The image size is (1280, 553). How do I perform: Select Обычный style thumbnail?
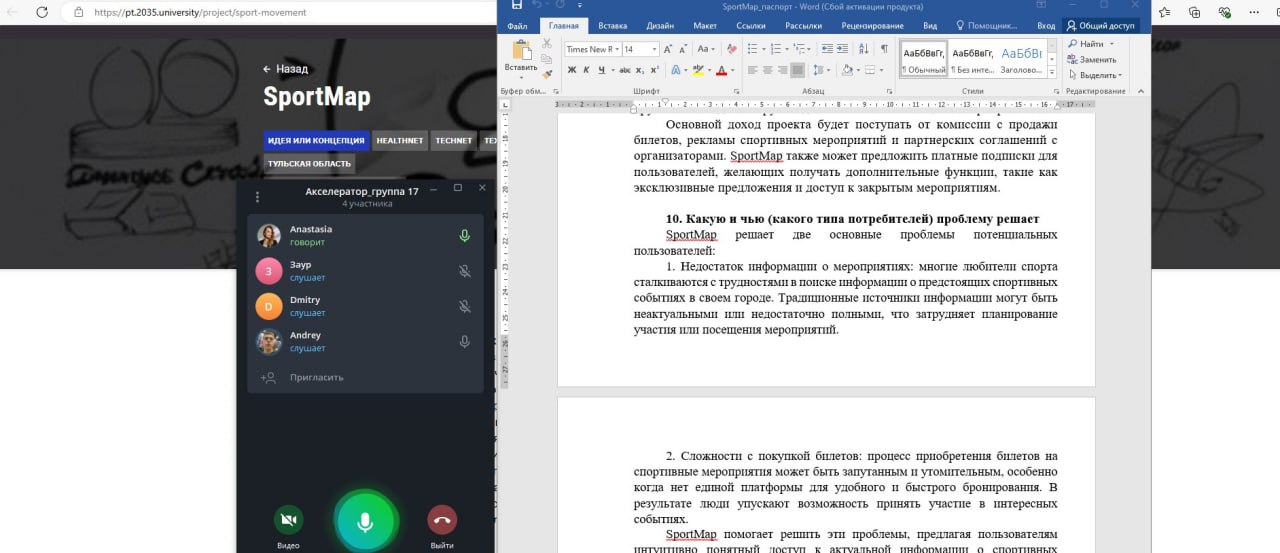923,59
